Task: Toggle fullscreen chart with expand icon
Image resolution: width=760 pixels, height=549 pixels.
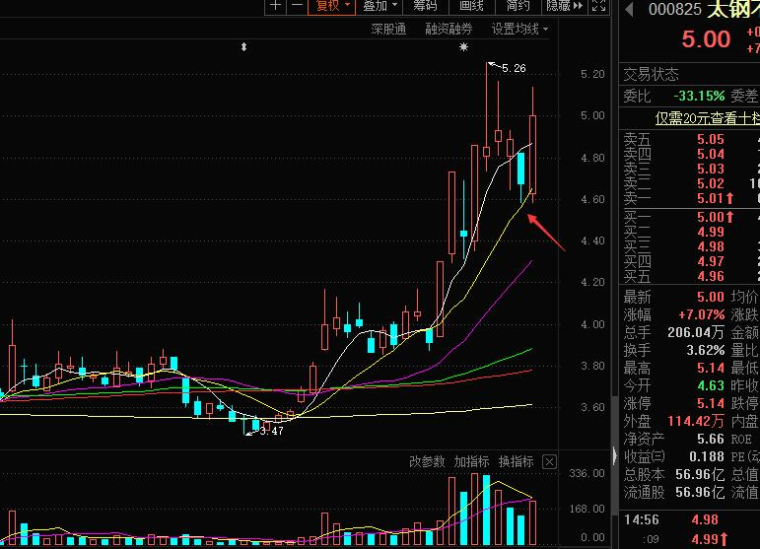Action: 599,6
